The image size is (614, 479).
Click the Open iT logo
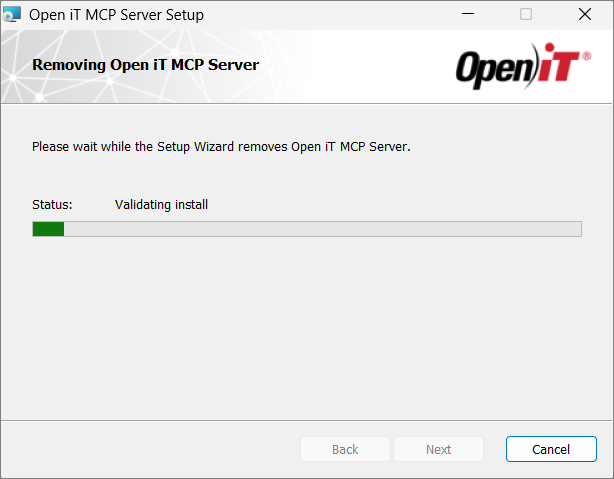tap(523, 65)
